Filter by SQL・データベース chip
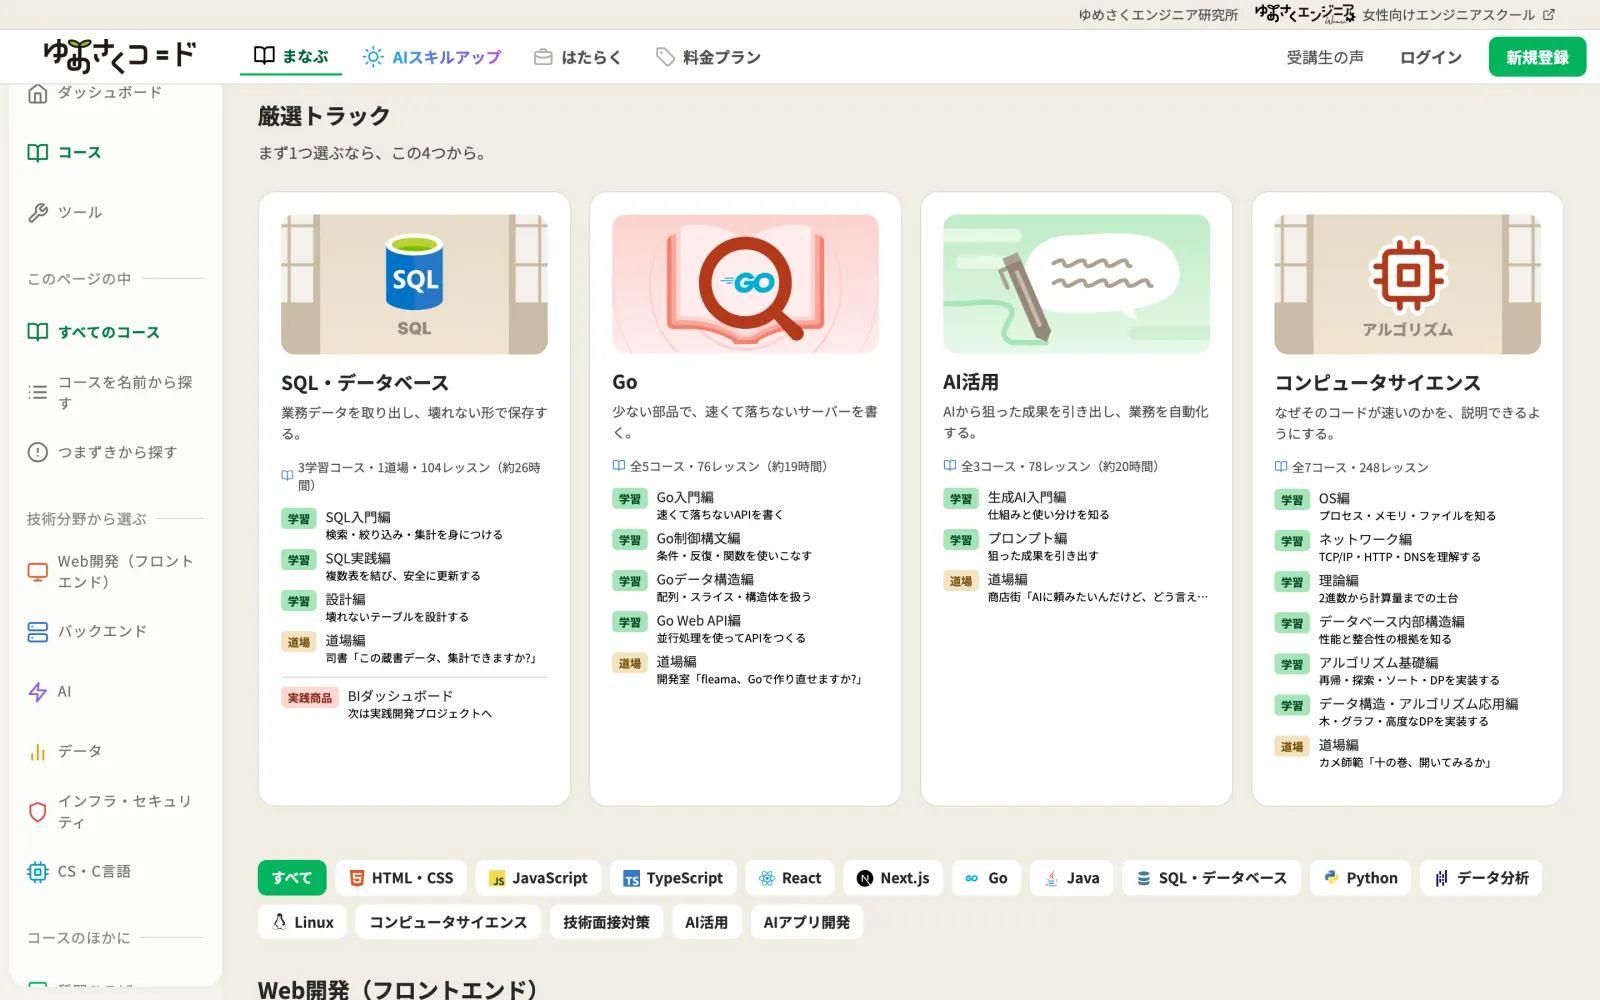The height and width of the screenshot is (1000, 1600). click(1211, 878)
